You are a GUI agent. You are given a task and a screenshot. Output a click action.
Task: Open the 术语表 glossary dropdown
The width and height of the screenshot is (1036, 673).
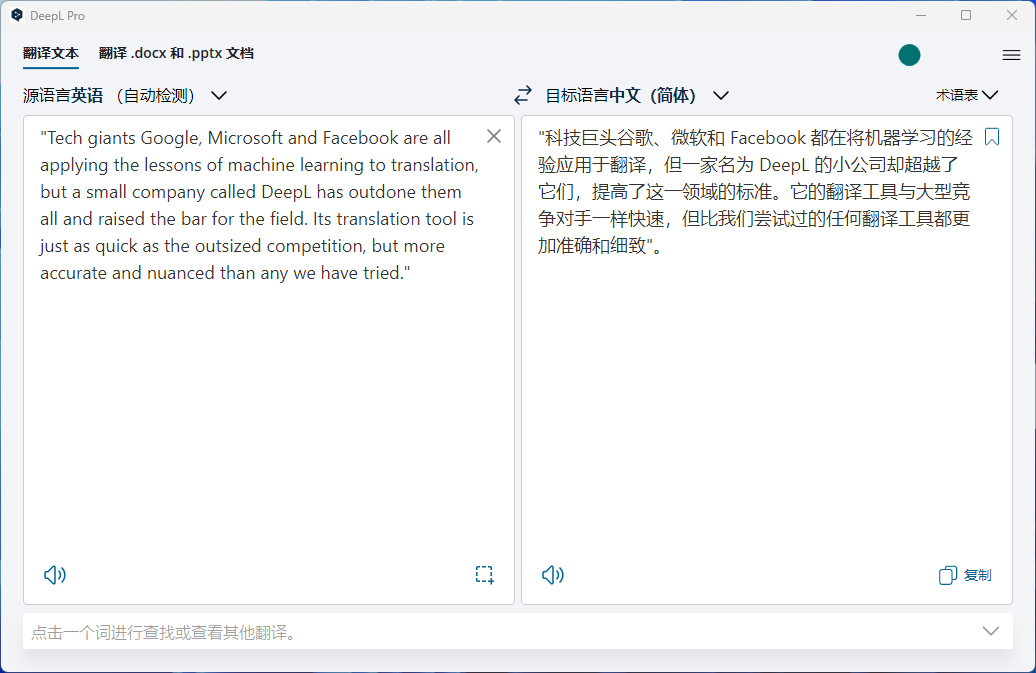click(x=967, y=95)
